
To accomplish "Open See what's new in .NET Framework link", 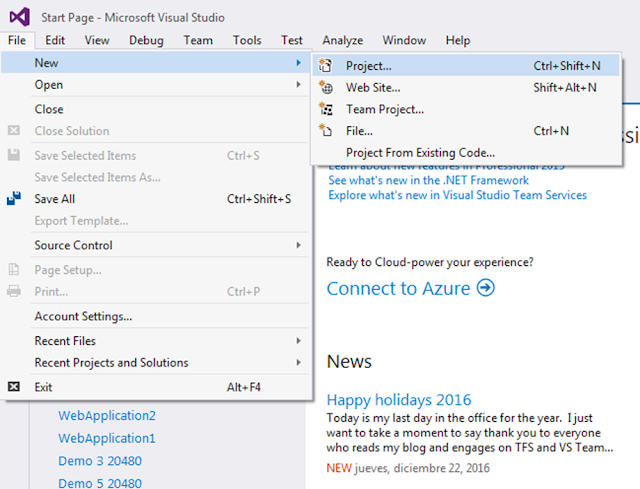I will [x=429, y=180].
